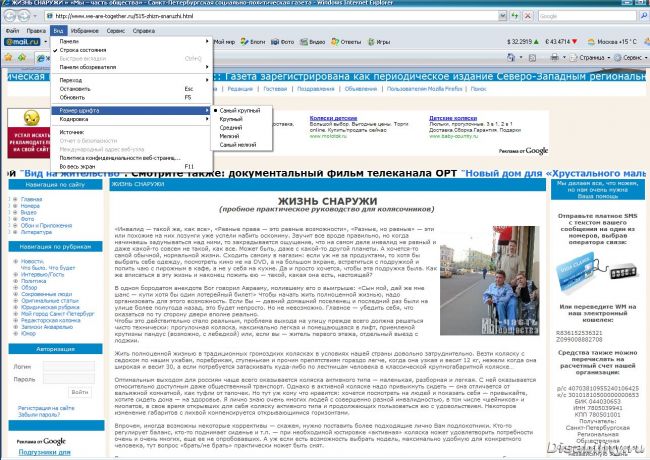Open the Избранное menu
Screen dimensions: 650x460
(x=85, y=31)
